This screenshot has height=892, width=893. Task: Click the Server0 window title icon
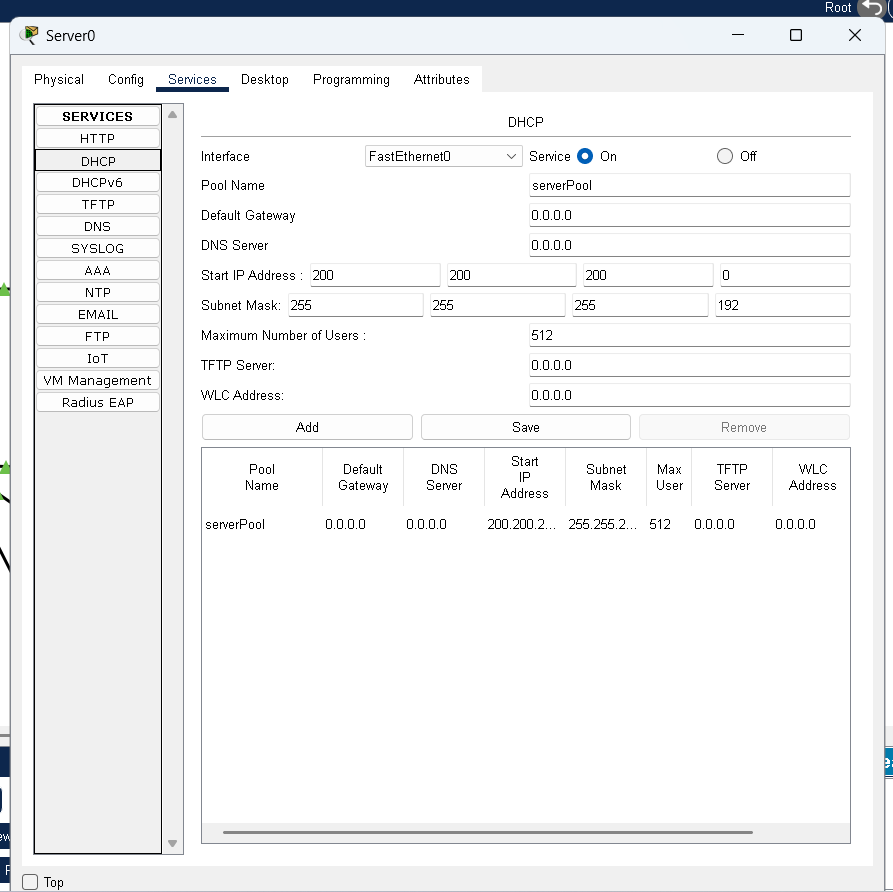coord(28,35)
